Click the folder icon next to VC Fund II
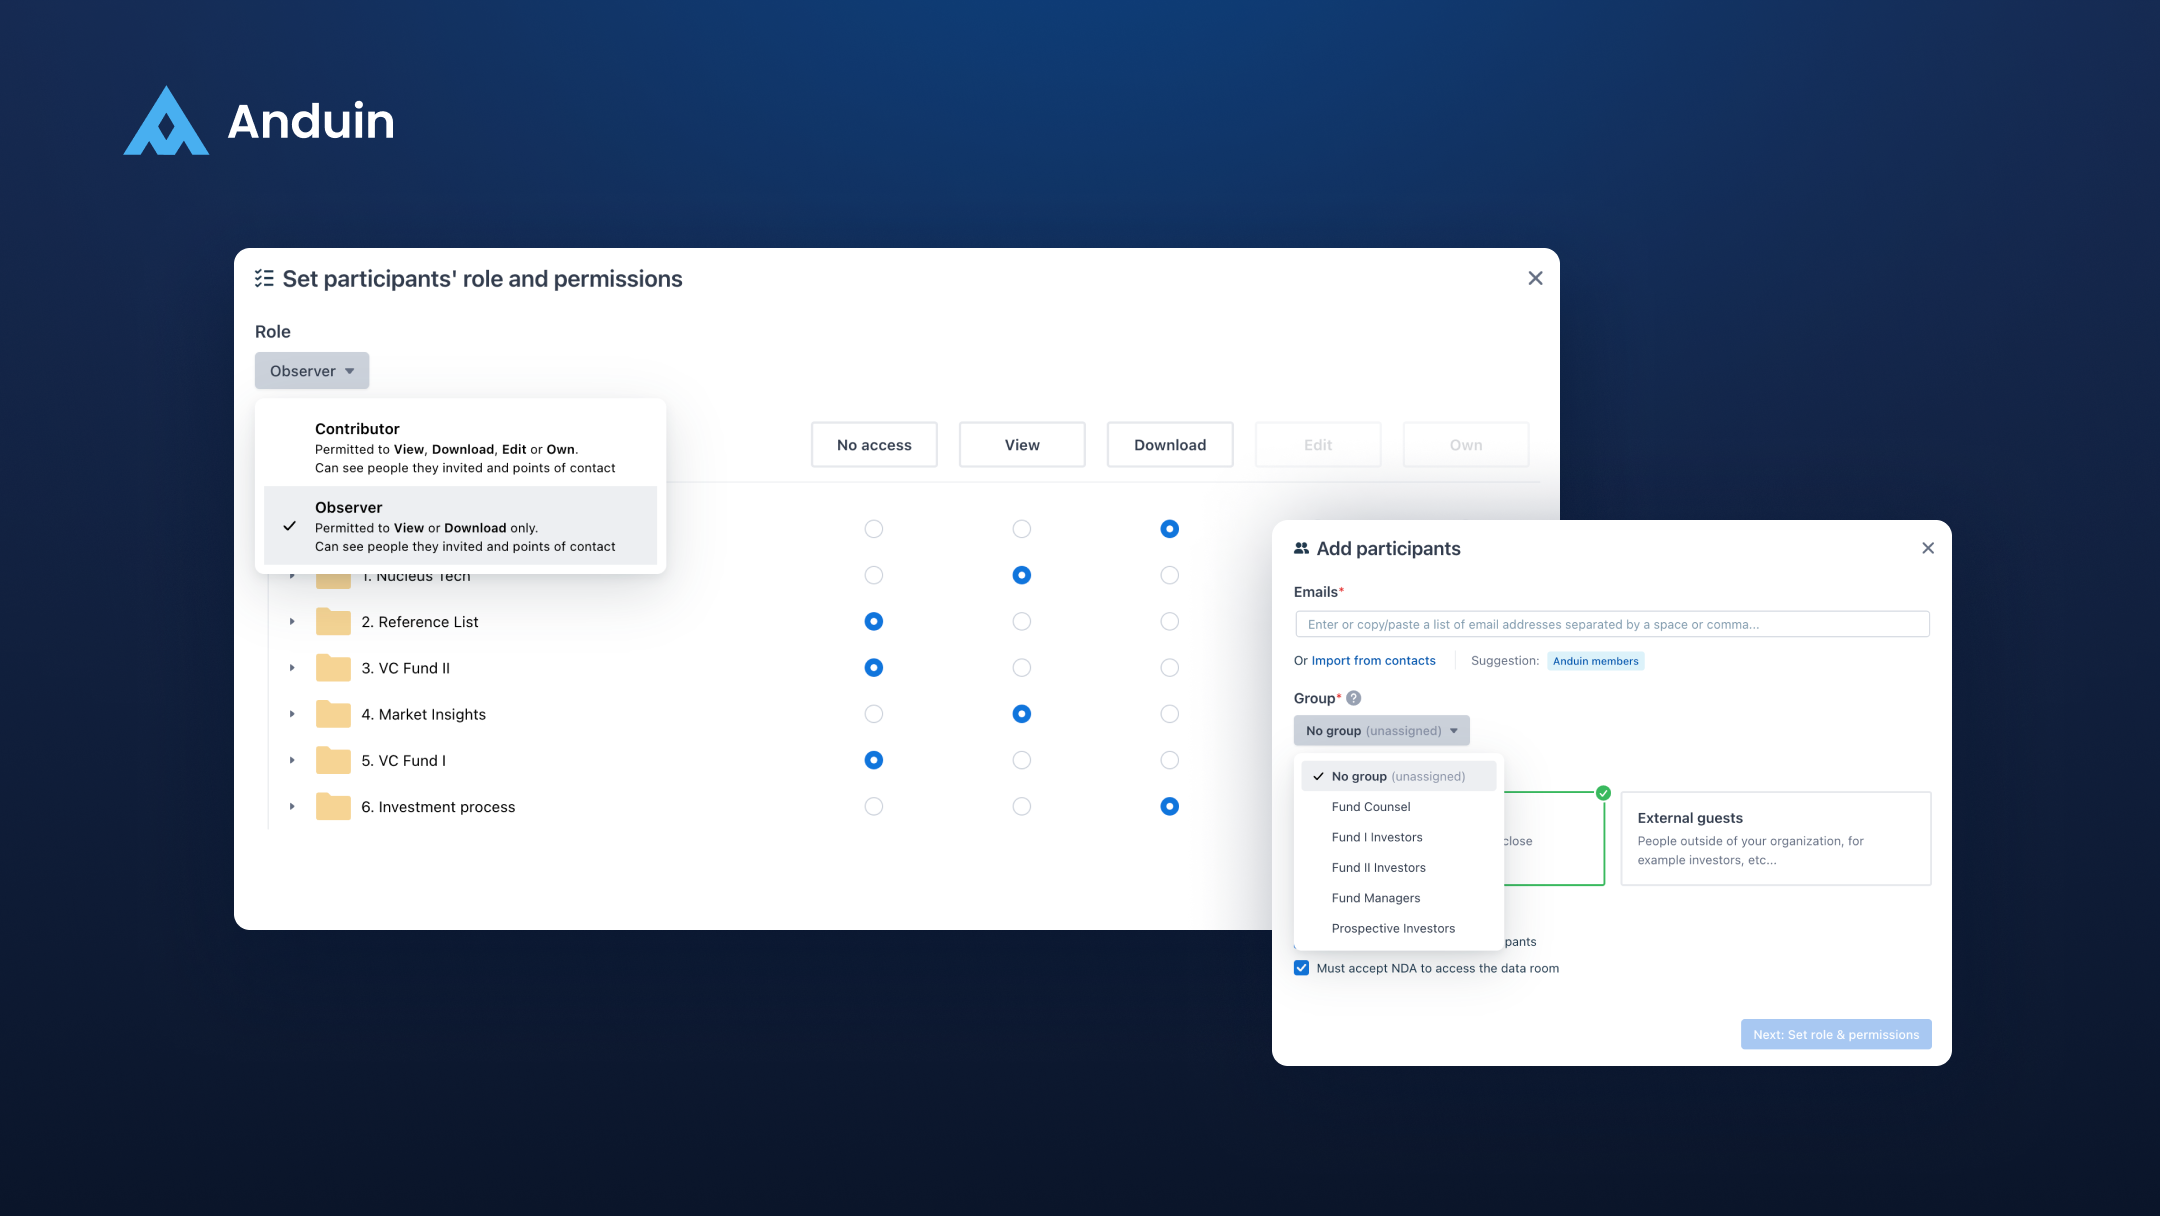Screen dimensions: 2160x1216 [333, 667]
